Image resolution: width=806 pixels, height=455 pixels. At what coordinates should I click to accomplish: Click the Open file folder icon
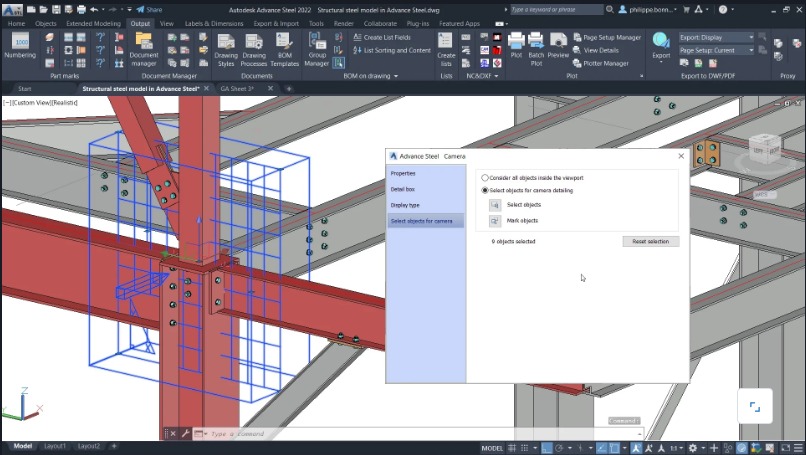pyautogui.click(x=44, y=9)
